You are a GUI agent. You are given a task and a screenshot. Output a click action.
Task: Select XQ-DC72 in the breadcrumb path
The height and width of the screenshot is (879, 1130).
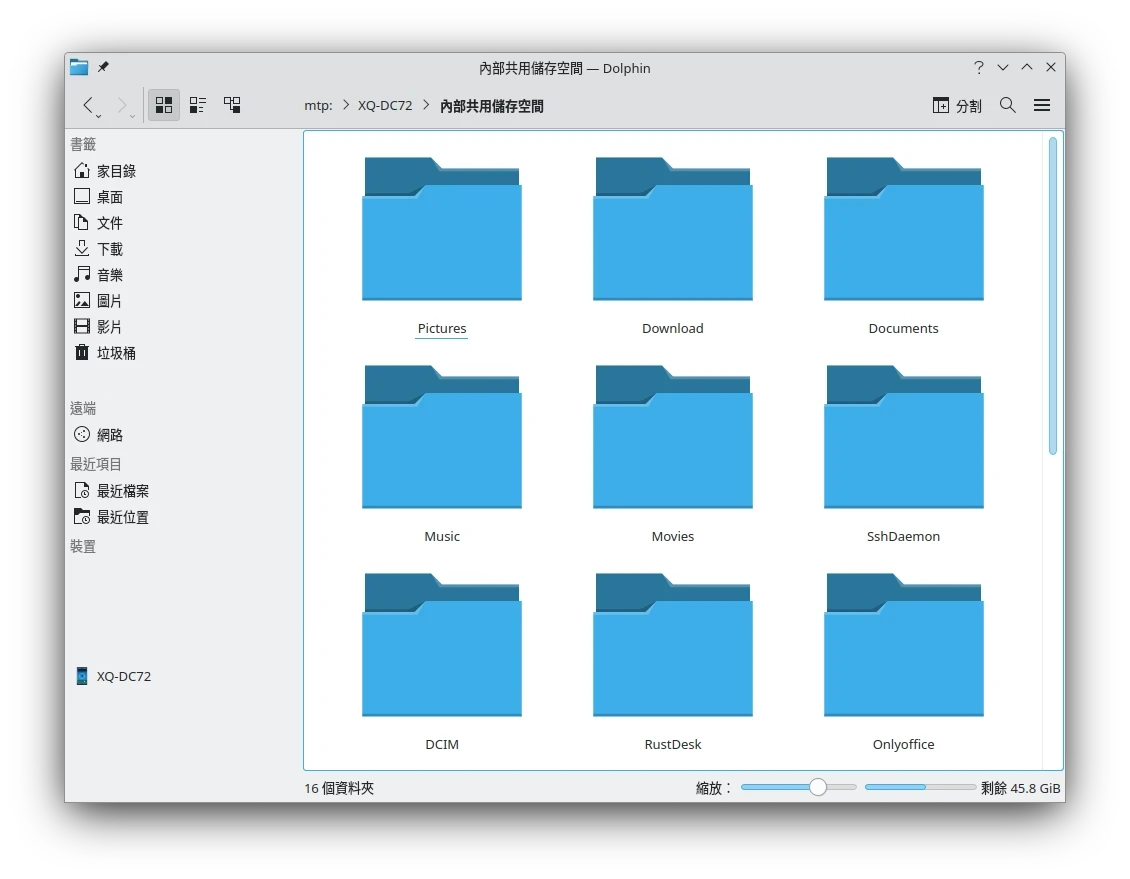tap(385, 105)
